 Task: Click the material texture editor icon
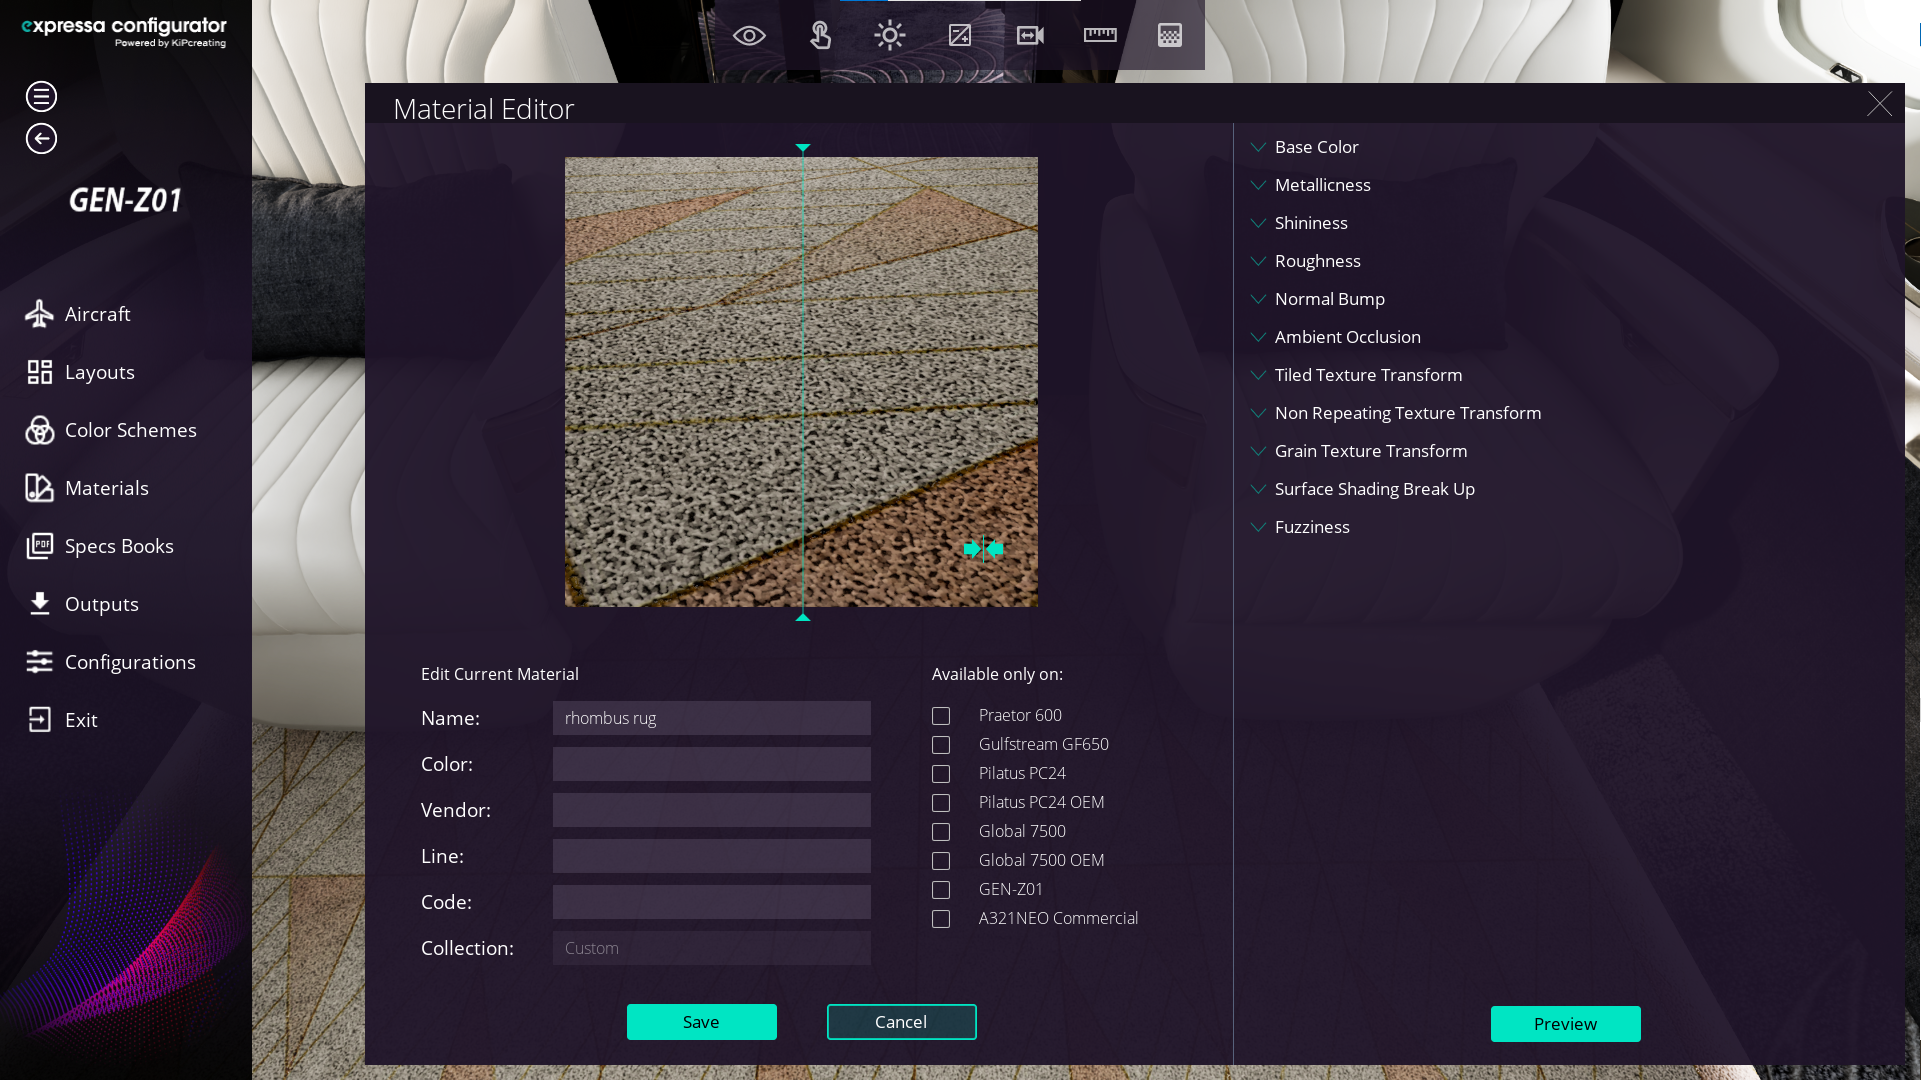(1169, 36)
